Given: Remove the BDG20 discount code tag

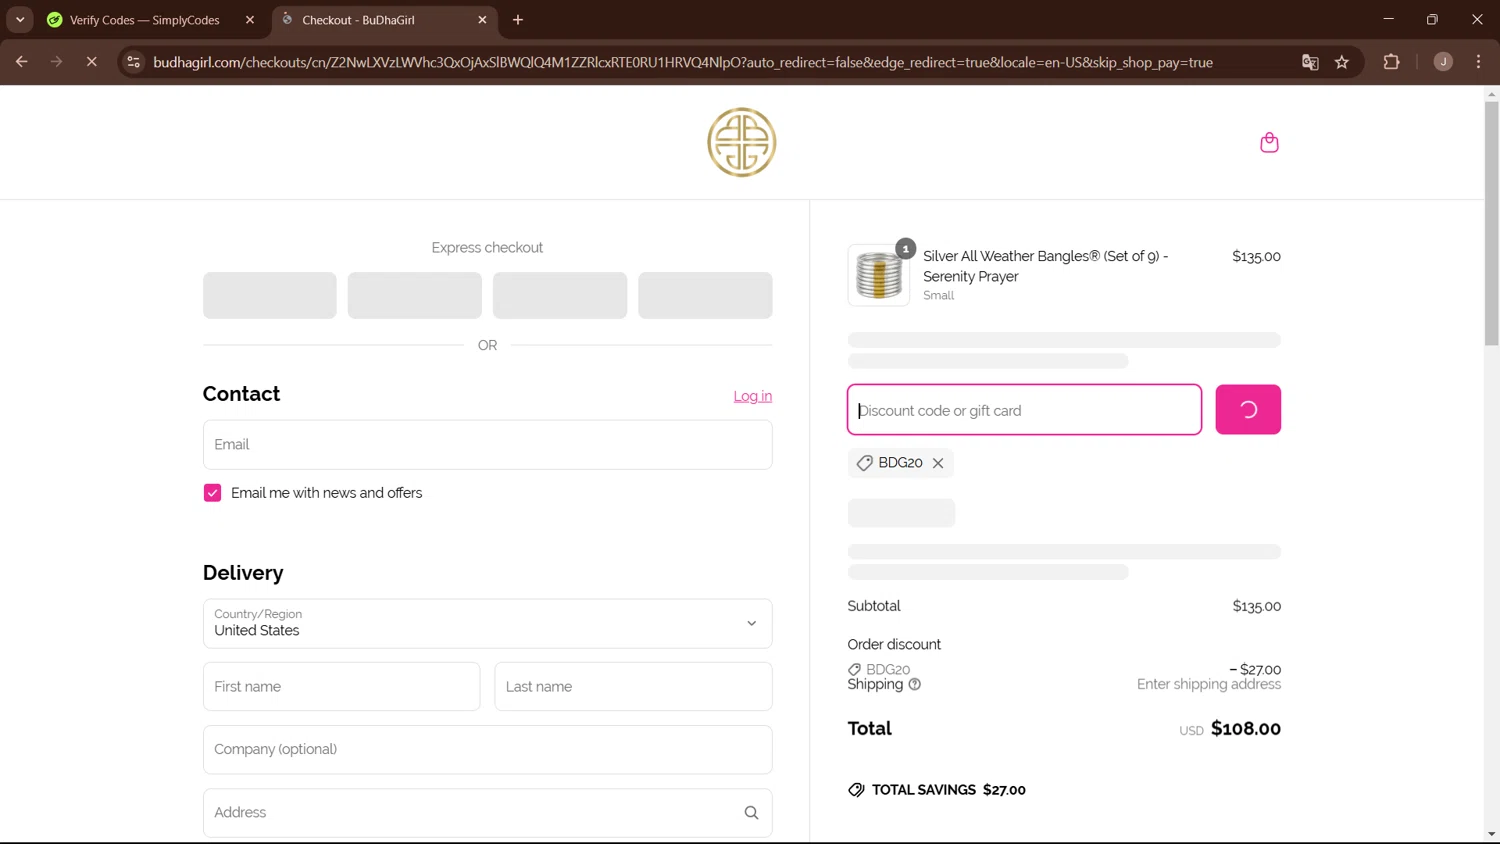Looking at the screenshot, I should [x=938, y=463].
